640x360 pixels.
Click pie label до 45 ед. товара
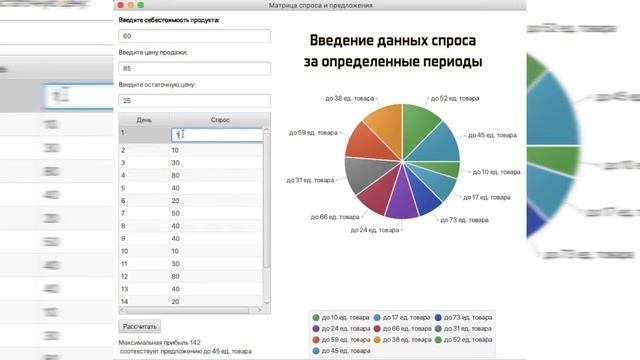pos(492,135)
